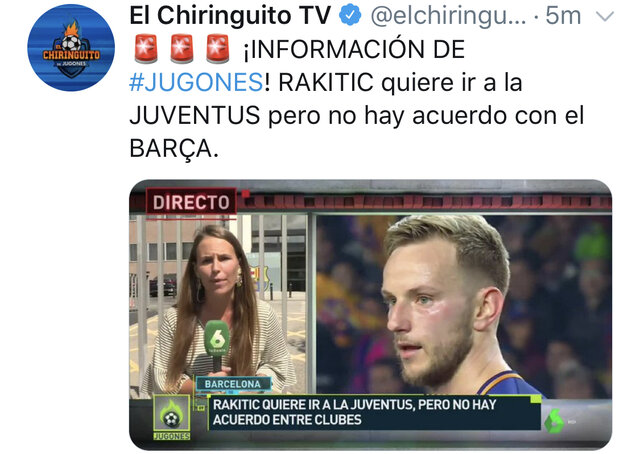This screenshot has width=640, height=454.
Task: Open El Chiringuito profile avatar
Action: tap(71, 47)
